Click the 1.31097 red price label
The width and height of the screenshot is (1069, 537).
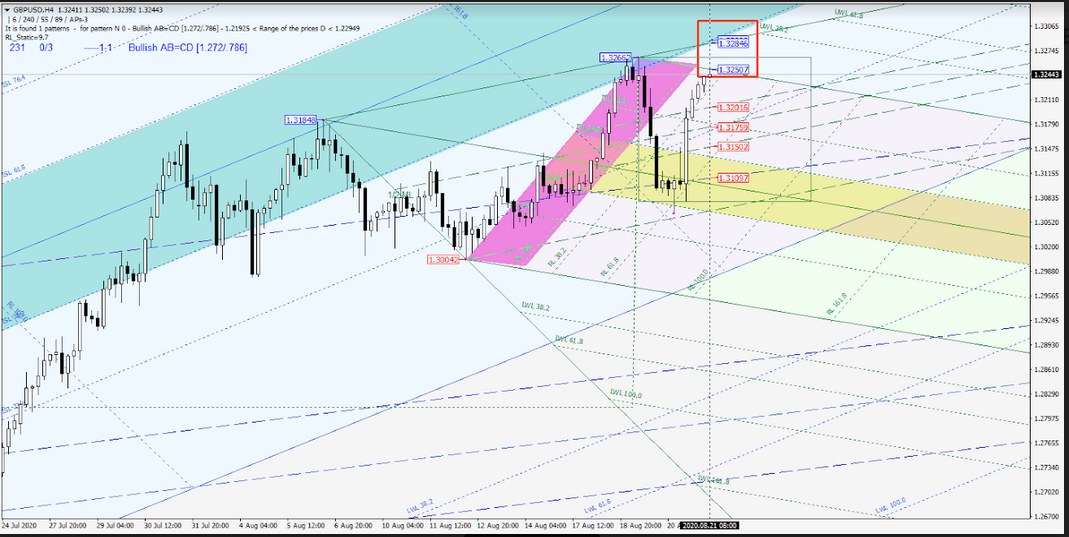coord(732,178)
